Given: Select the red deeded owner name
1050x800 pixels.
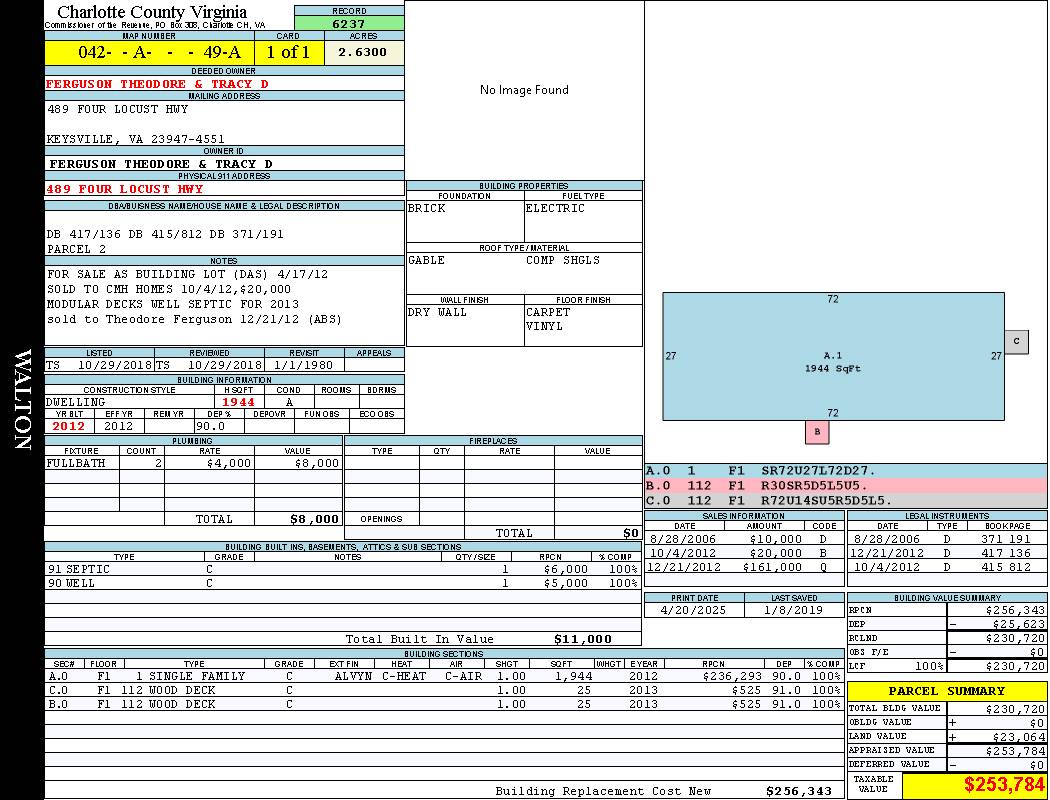Looking at the screenshot, I should [x=157, y=84].
